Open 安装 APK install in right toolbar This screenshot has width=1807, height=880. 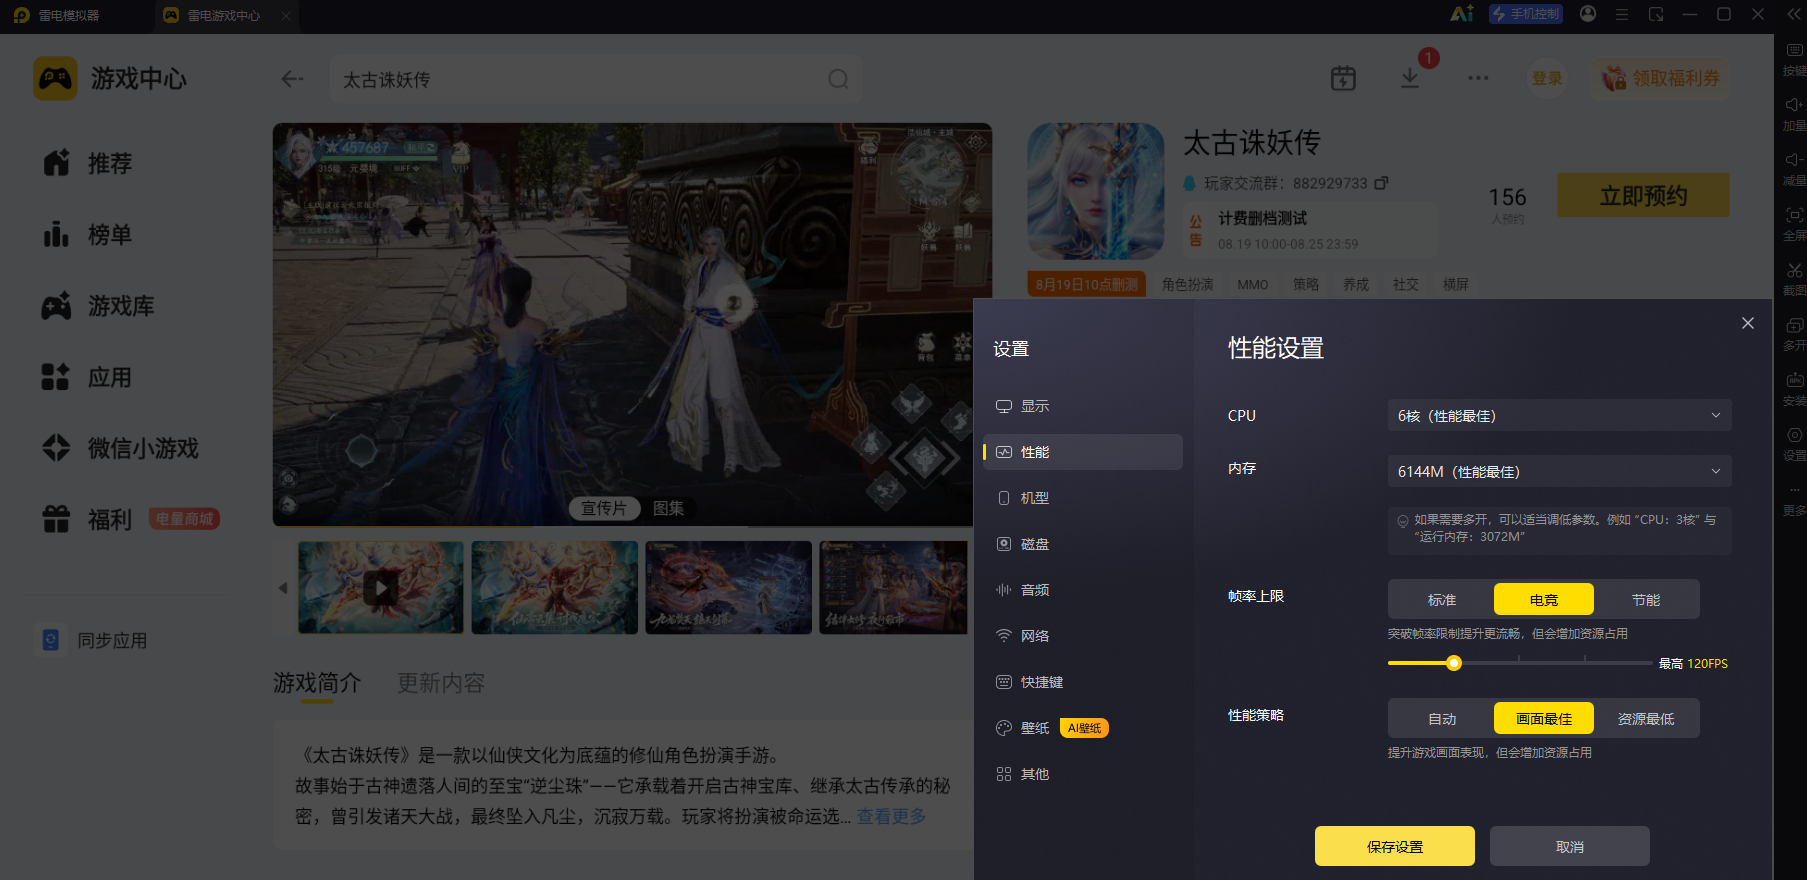tap(1794, 388)
